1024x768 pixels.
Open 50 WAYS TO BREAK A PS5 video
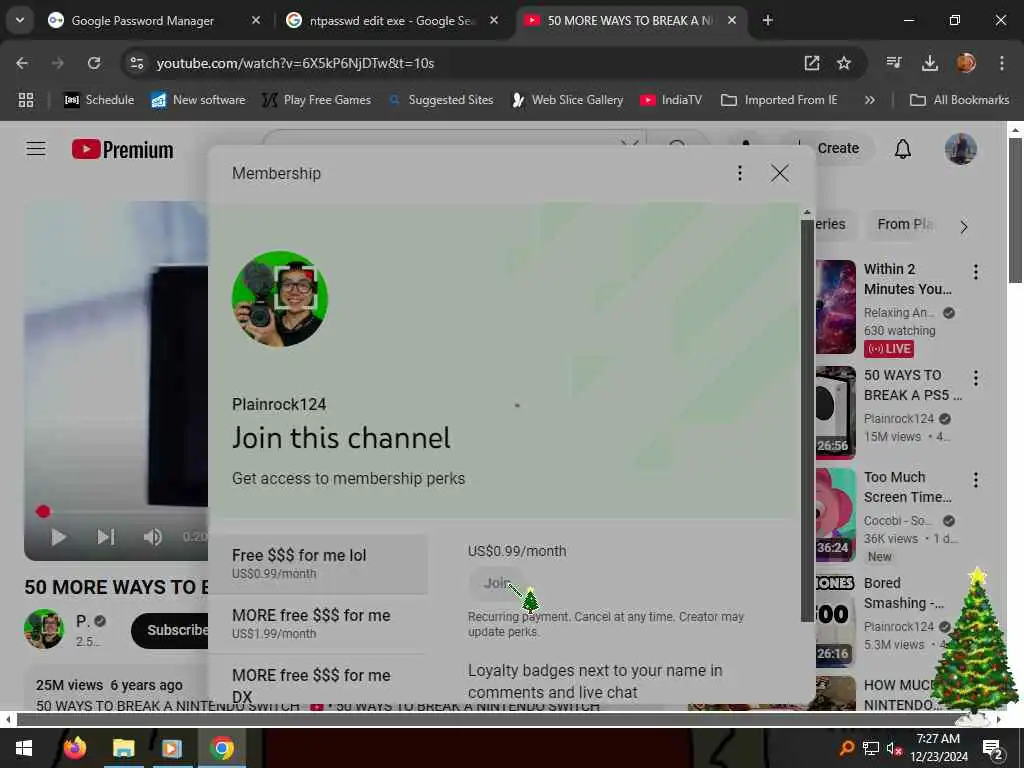912,385
